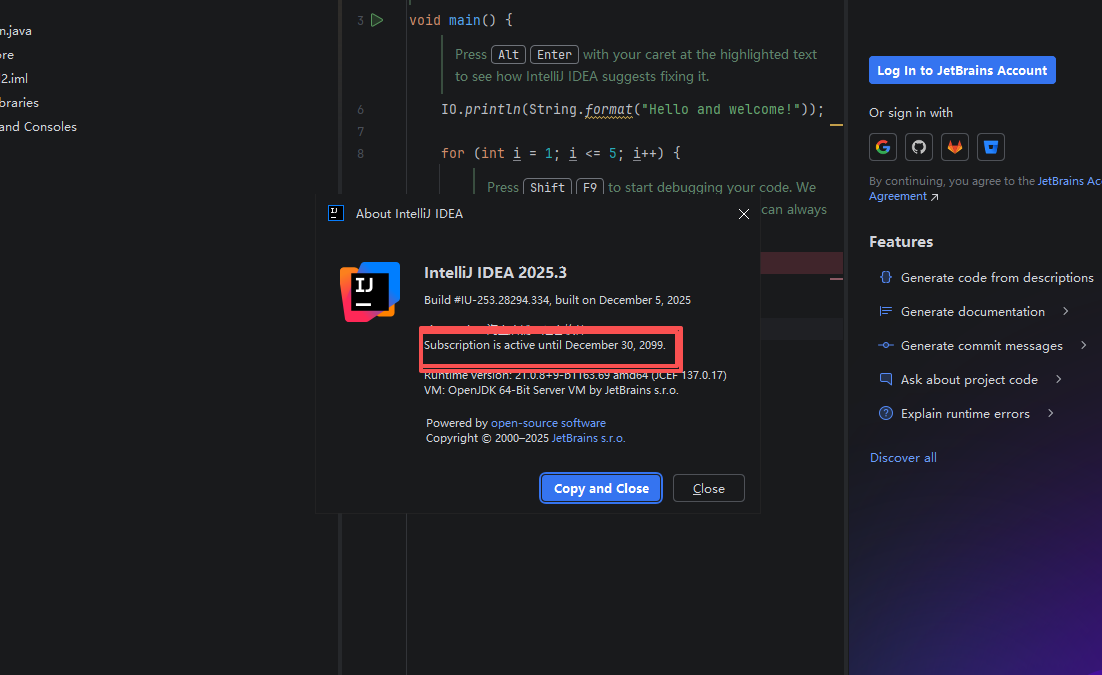The height and width of the screenshot is (675, 1102).
Task: Select the Scratches and Consoles tree row
Action: pos(39,127)
